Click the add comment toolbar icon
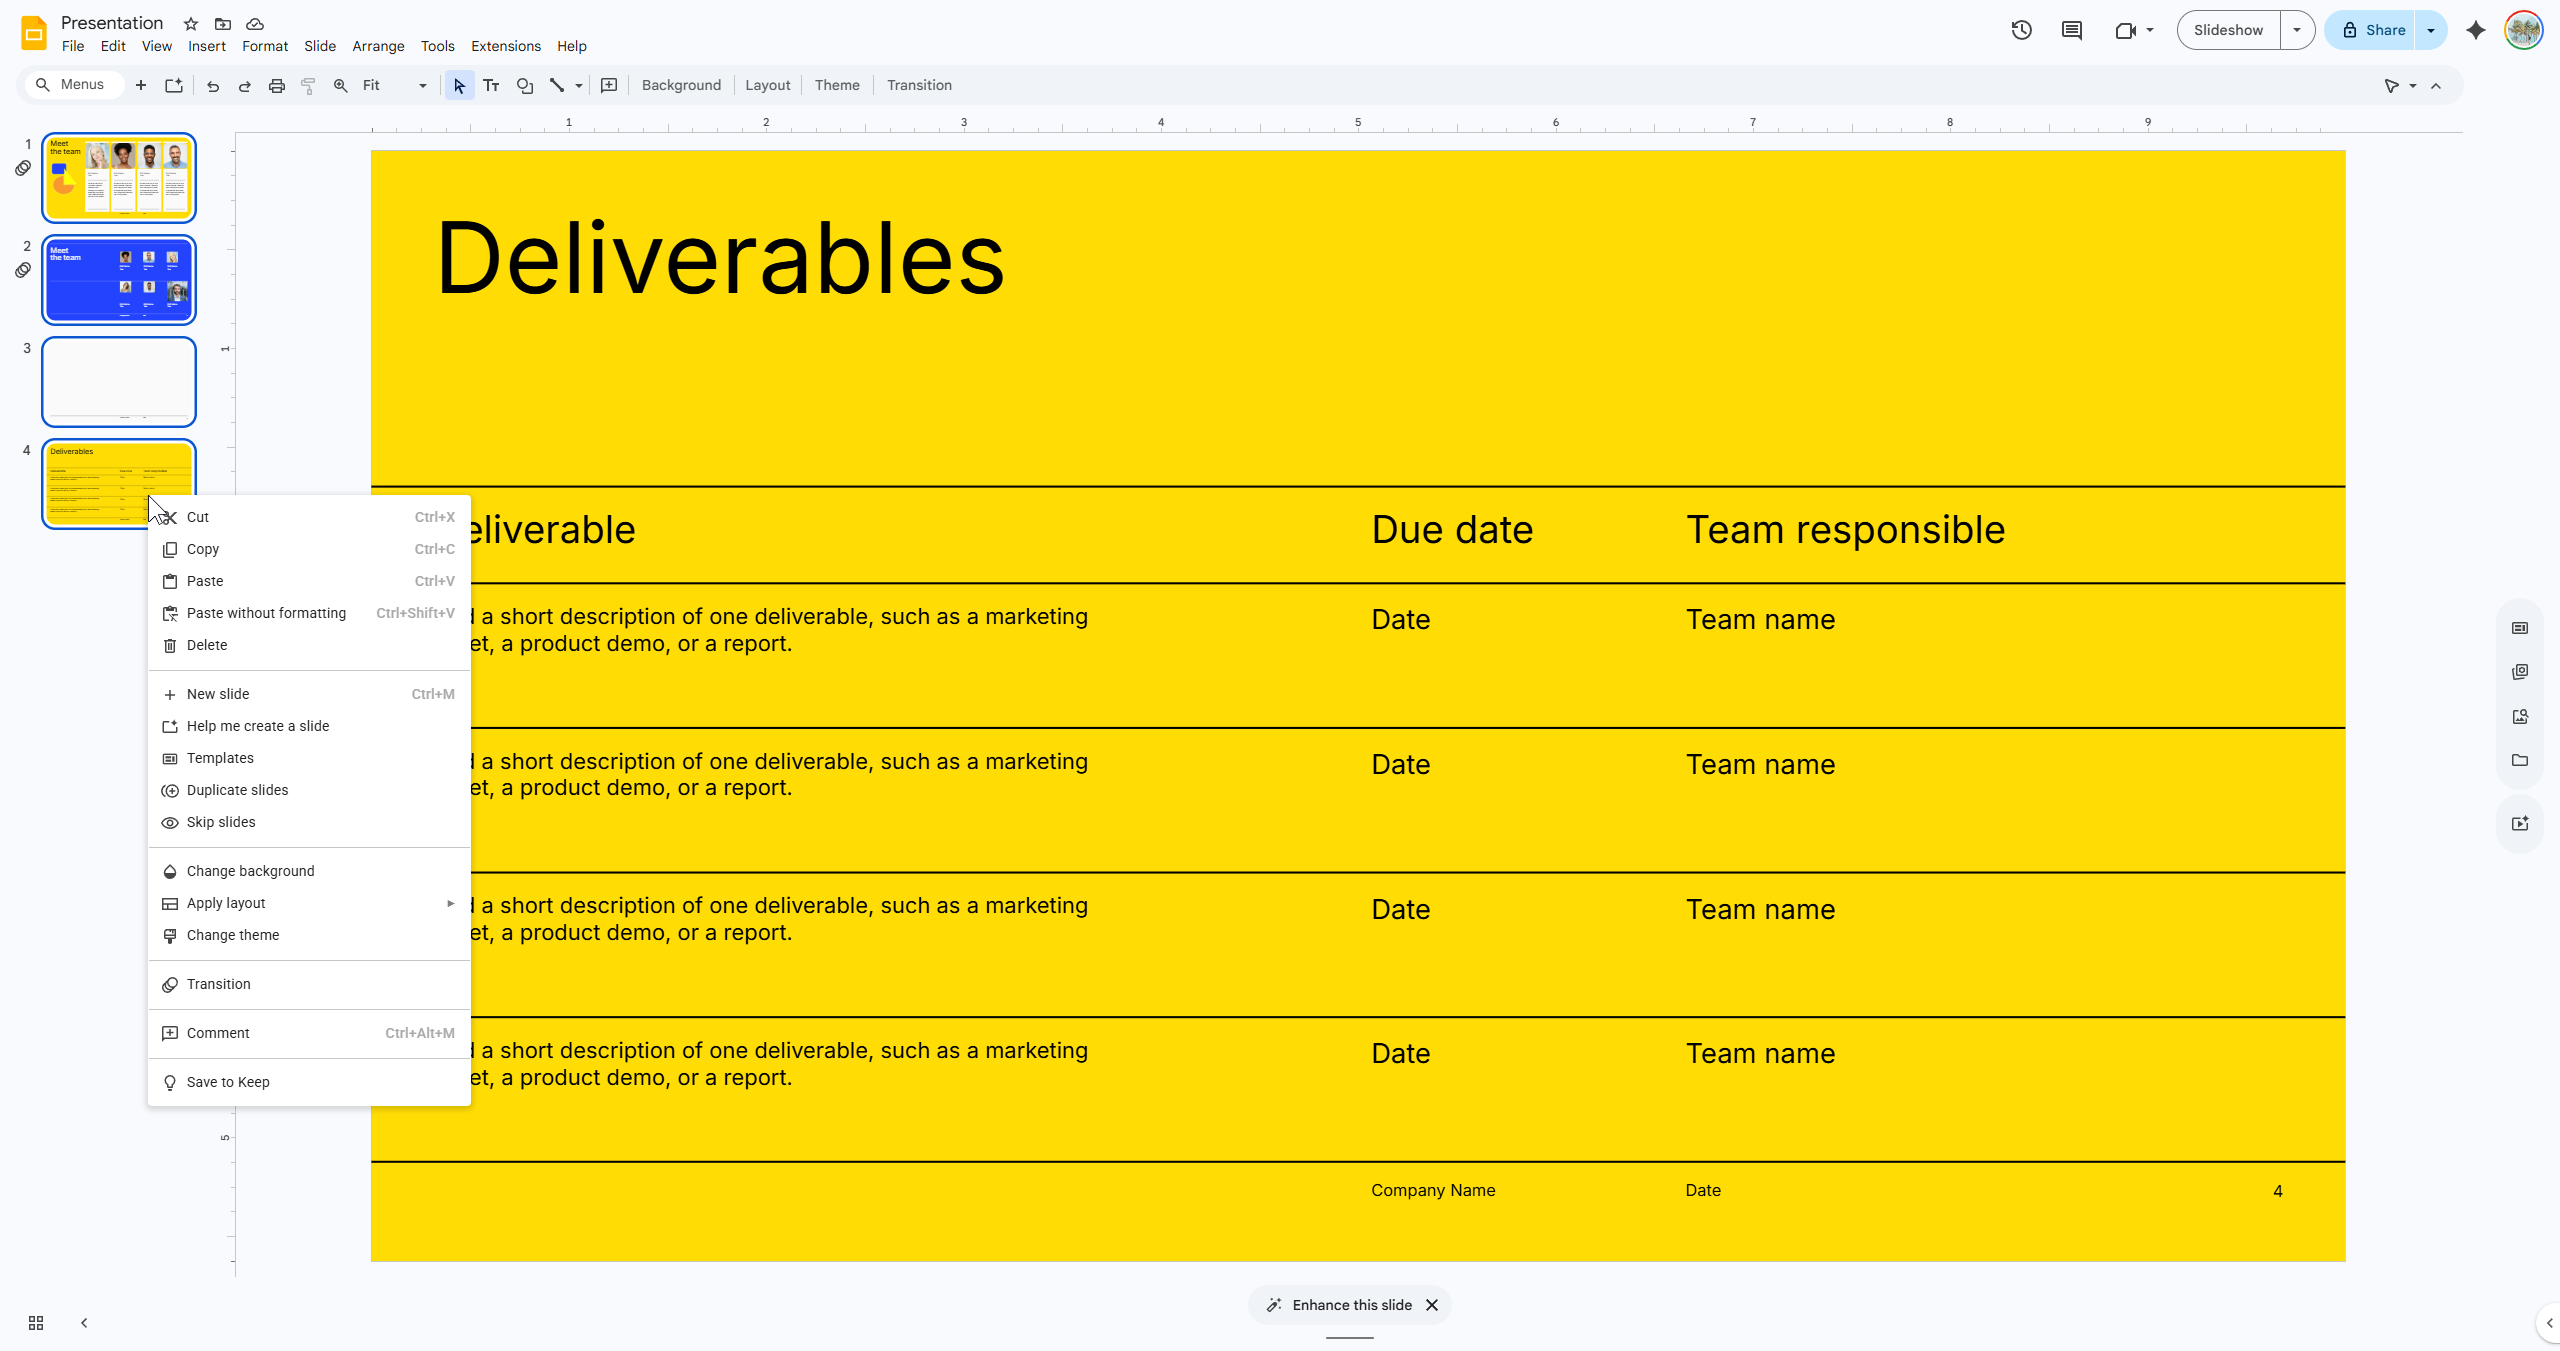Image resolution: width=2560 pixels, height=1351 pixels. (x=609, y=85)
